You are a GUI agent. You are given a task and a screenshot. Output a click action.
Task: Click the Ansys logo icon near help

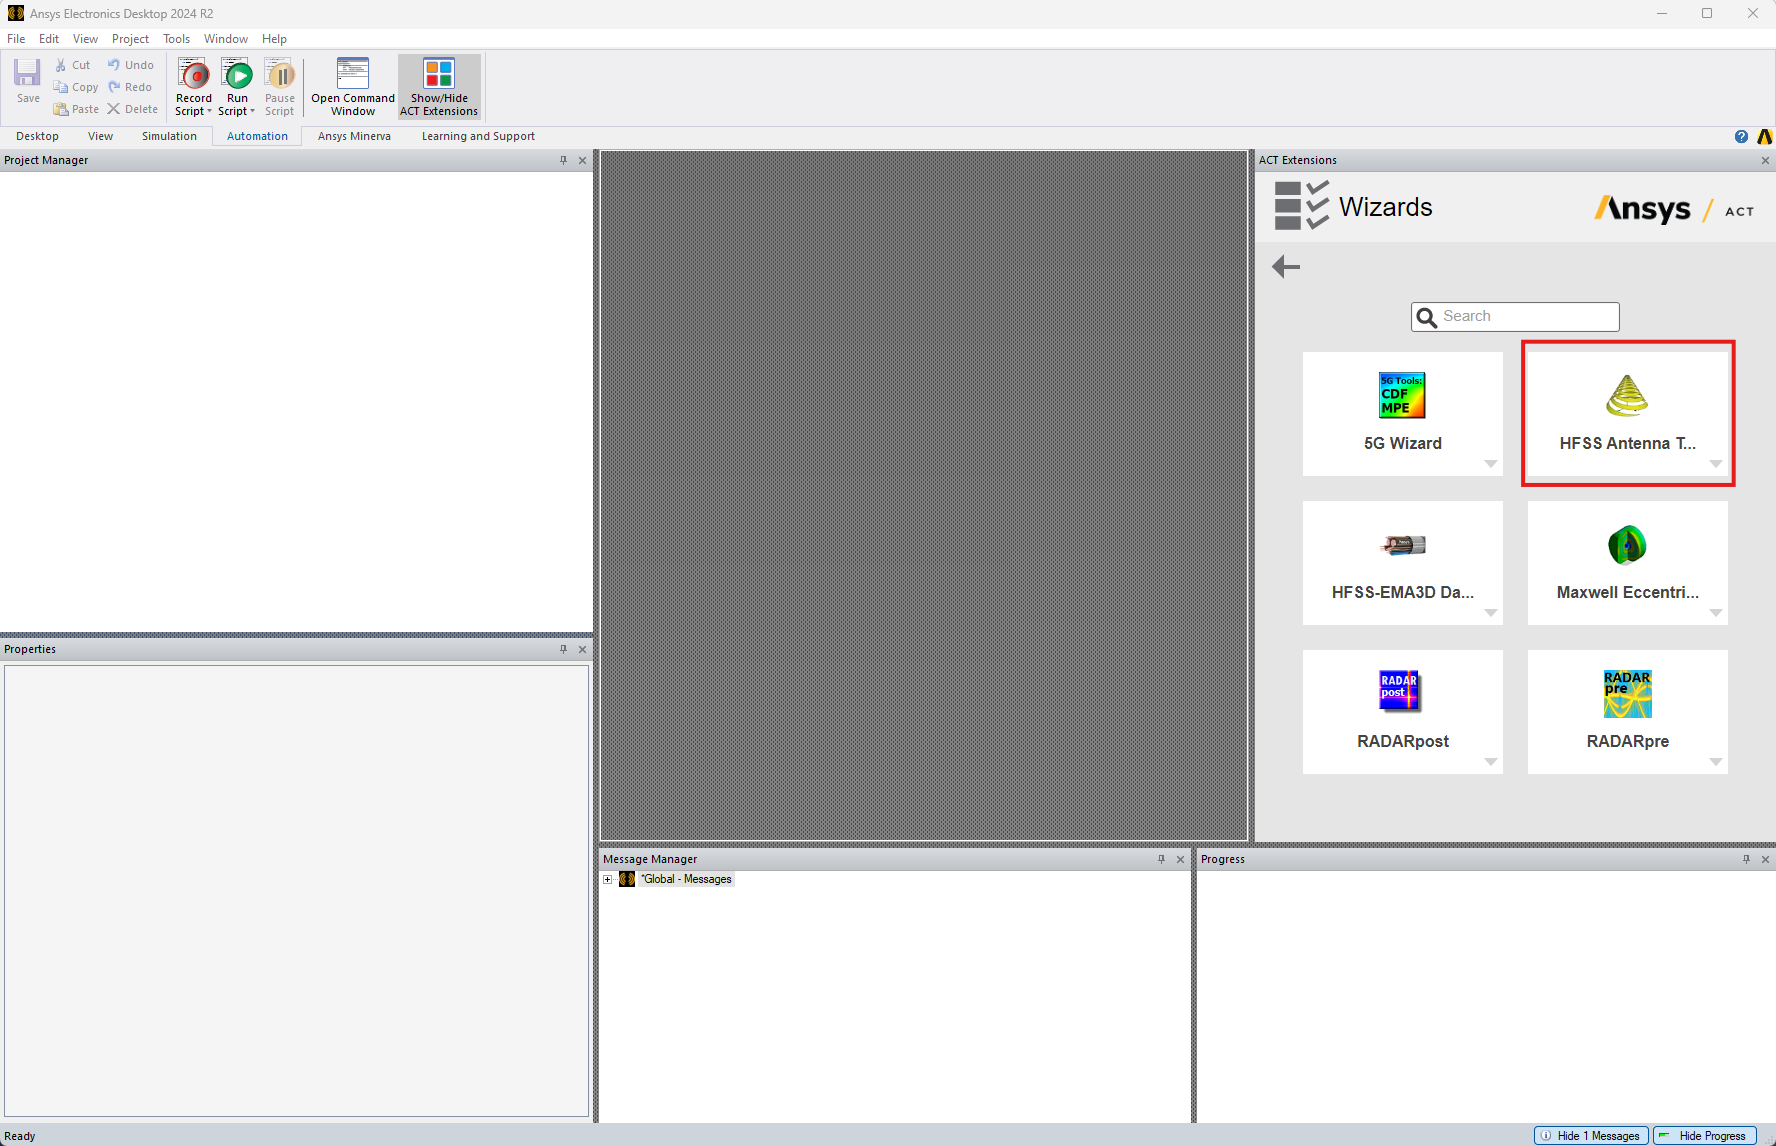(x=1765, y=136)
